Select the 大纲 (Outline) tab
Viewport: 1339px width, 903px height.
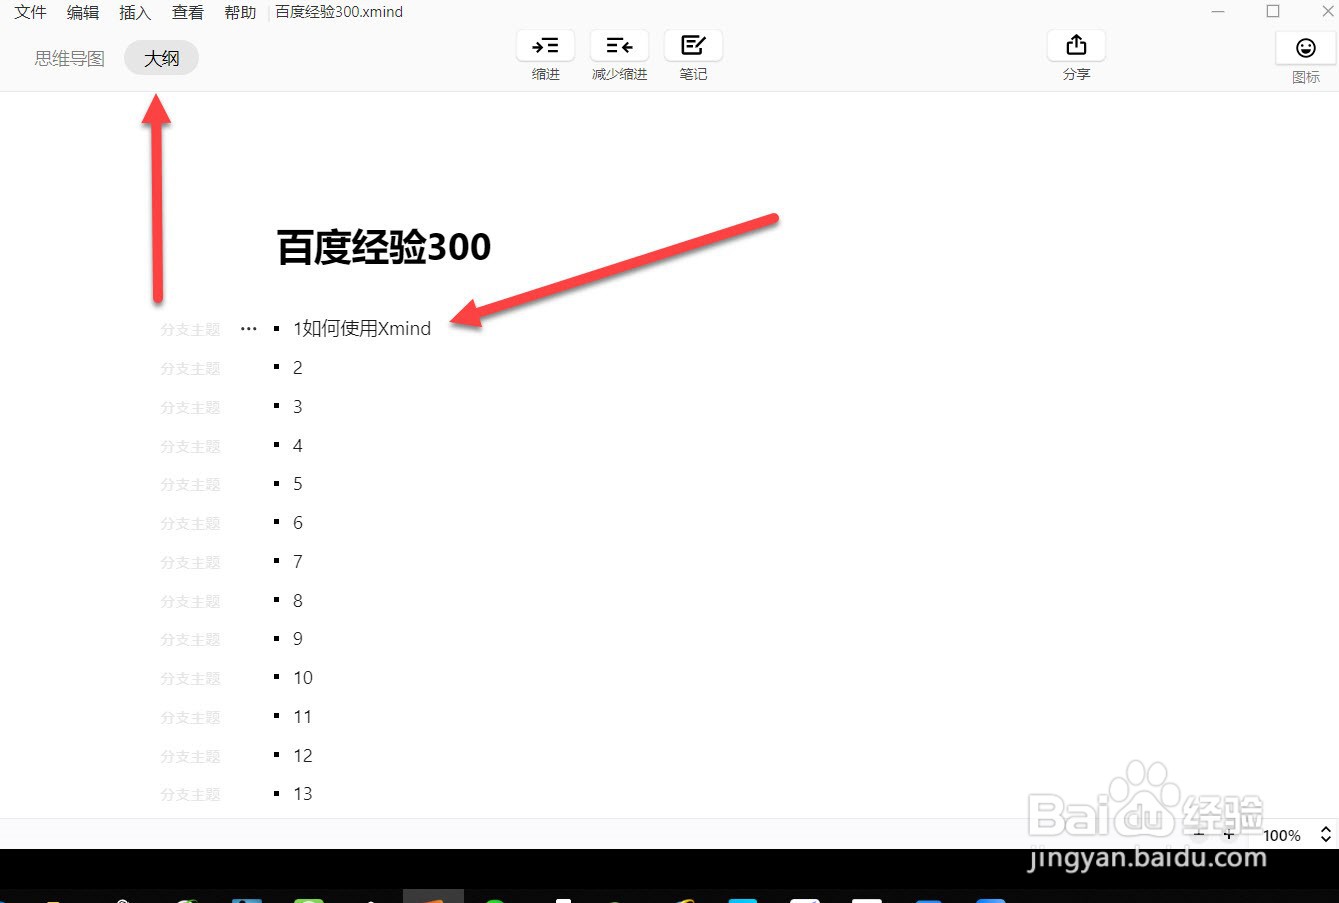click(161, 58)
